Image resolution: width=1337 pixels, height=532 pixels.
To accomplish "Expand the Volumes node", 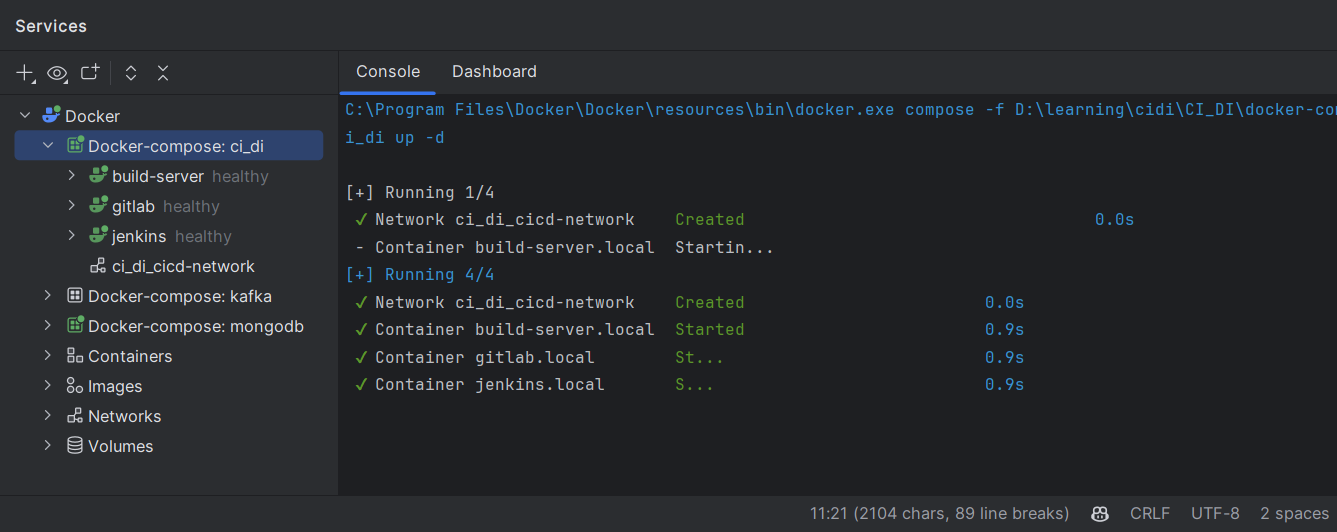I will pyautogui.click(x=48, y=446).
